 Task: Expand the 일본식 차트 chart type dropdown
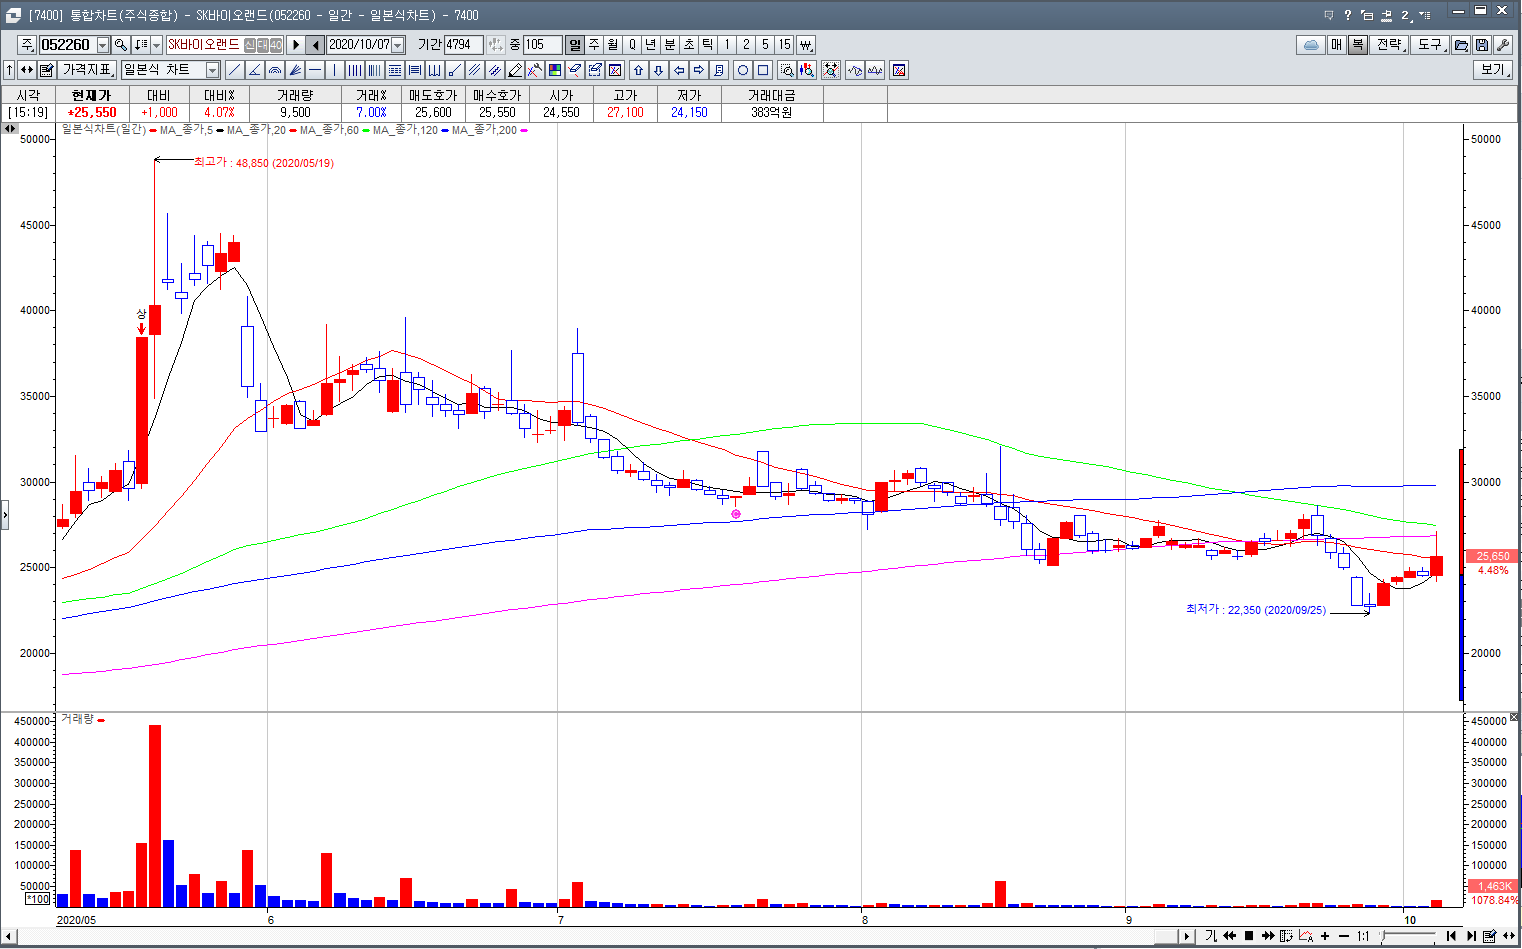pos(212,70)
